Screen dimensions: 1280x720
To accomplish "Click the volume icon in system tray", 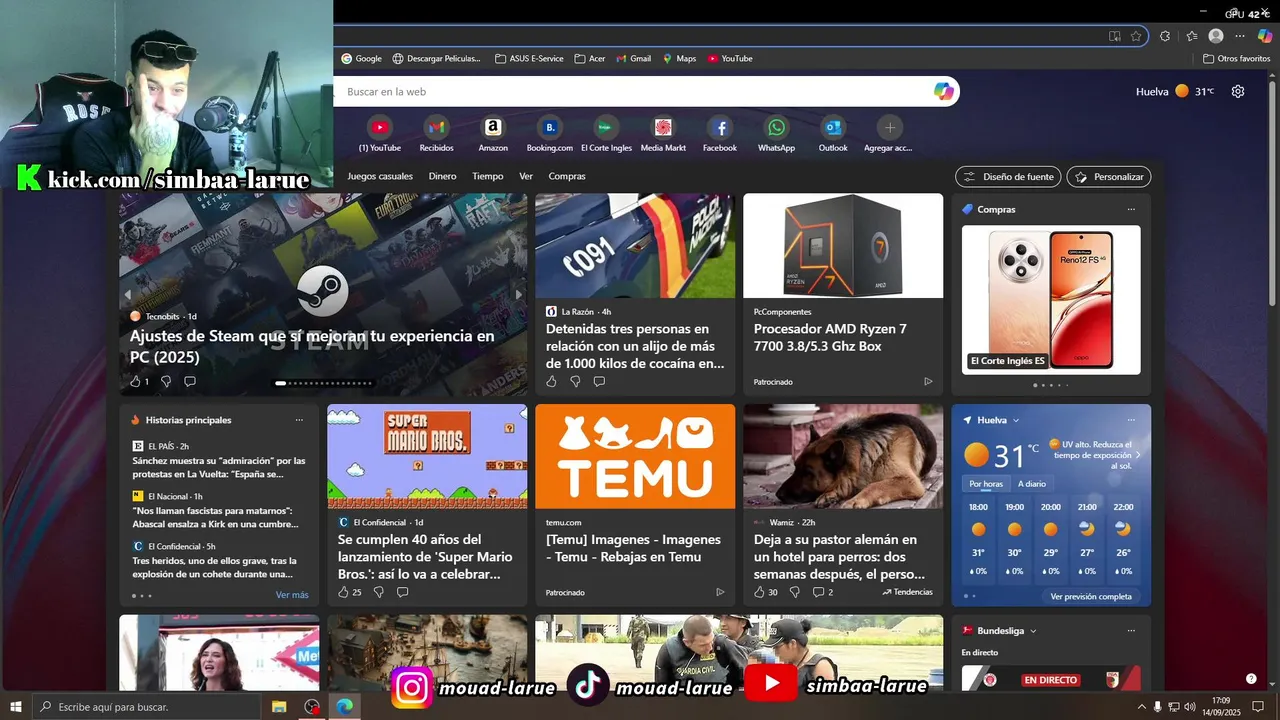I will 1189,707.
